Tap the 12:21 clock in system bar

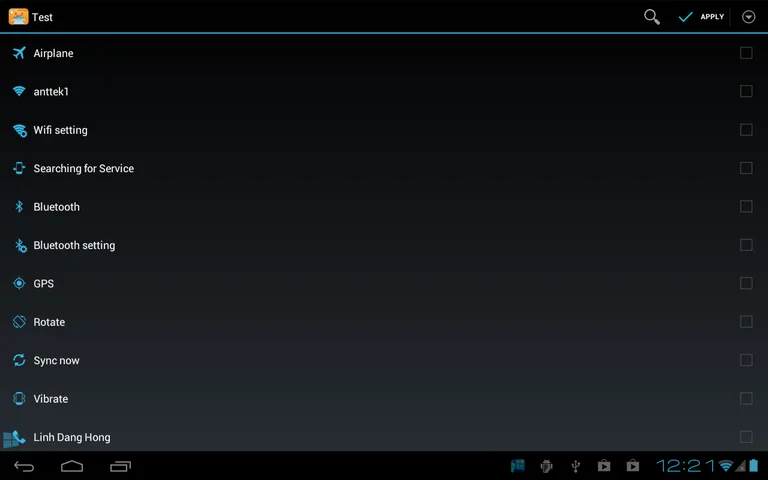pos(685,466)
